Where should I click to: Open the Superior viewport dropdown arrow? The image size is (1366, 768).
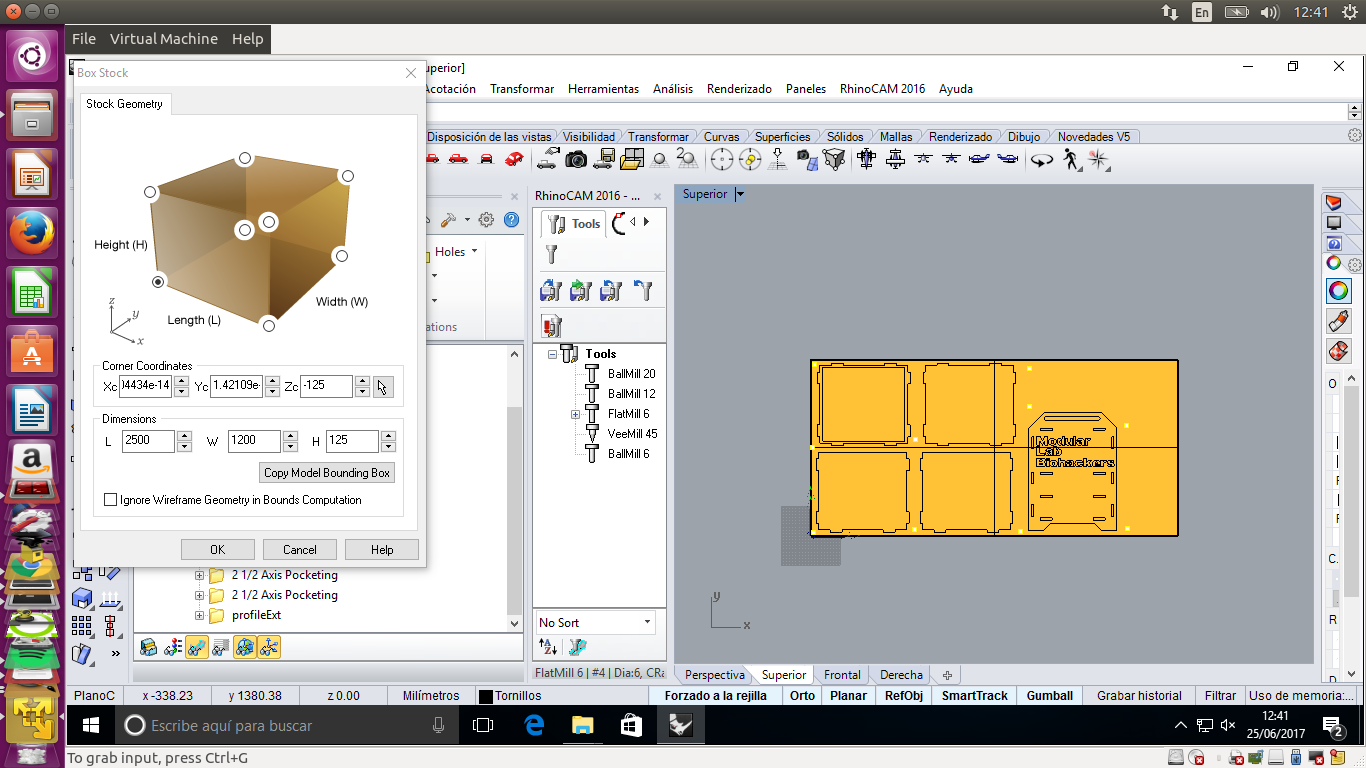[740, 195]
